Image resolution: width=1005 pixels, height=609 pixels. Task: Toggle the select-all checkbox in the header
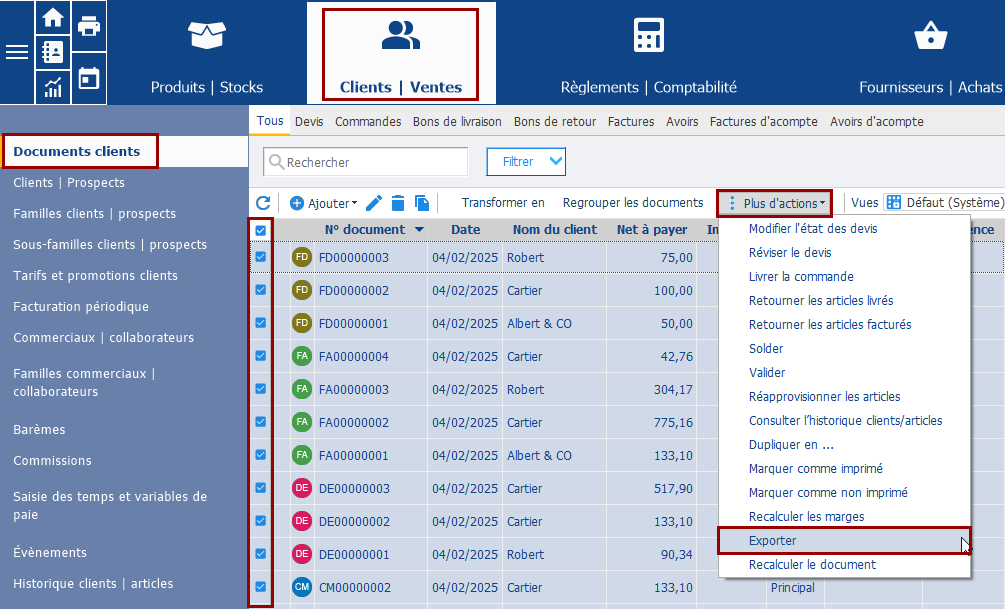point(261,229)
